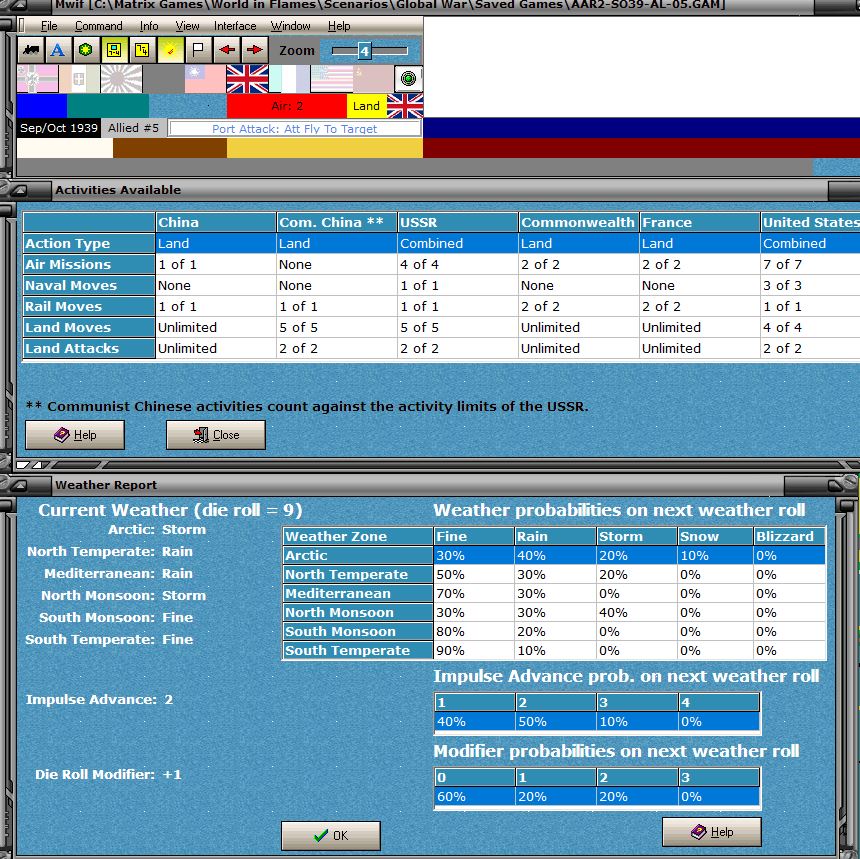Click the North Monsoon weather zone row
Screen dimensions: 860x859
[x=554, y=612]
